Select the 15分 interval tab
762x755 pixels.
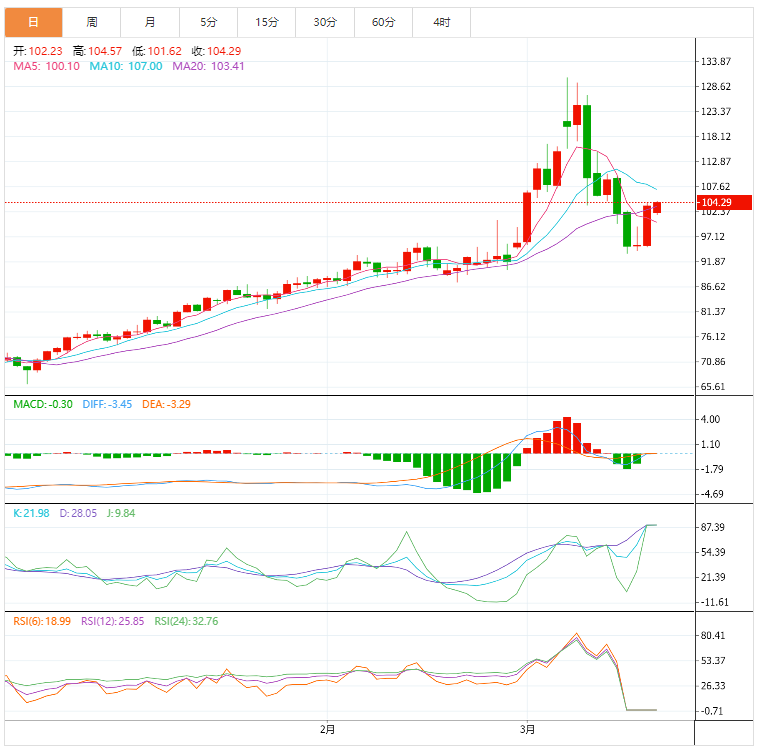tap(267, 22)
